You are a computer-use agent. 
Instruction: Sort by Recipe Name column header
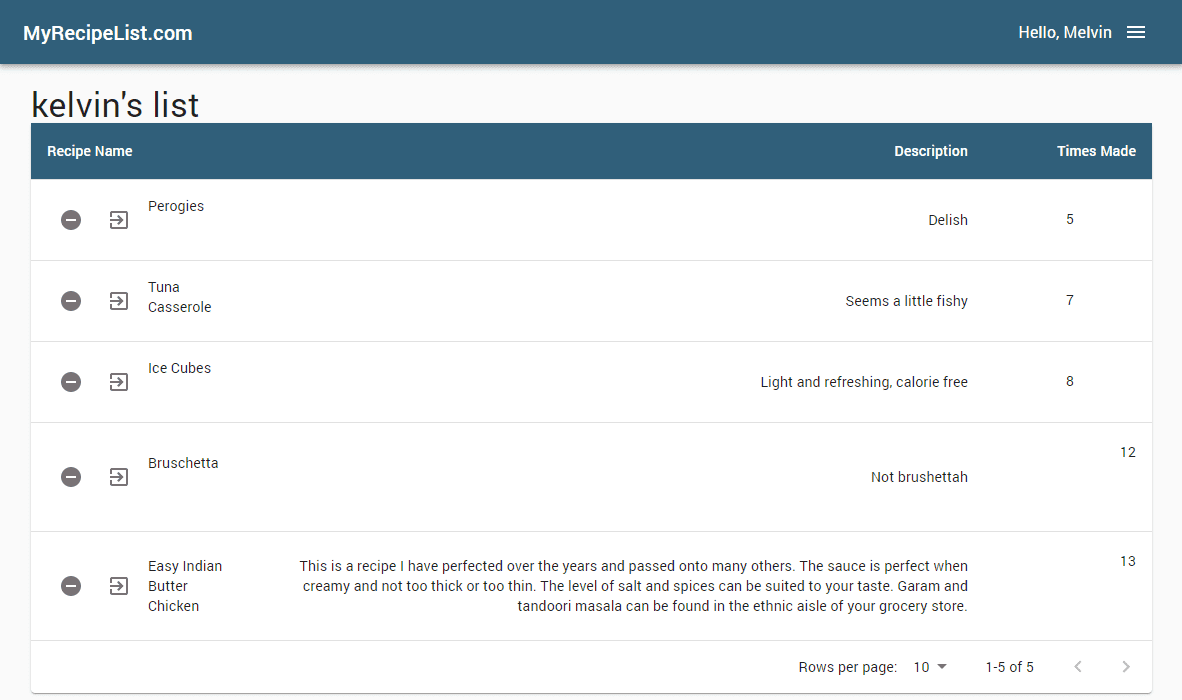90,151
